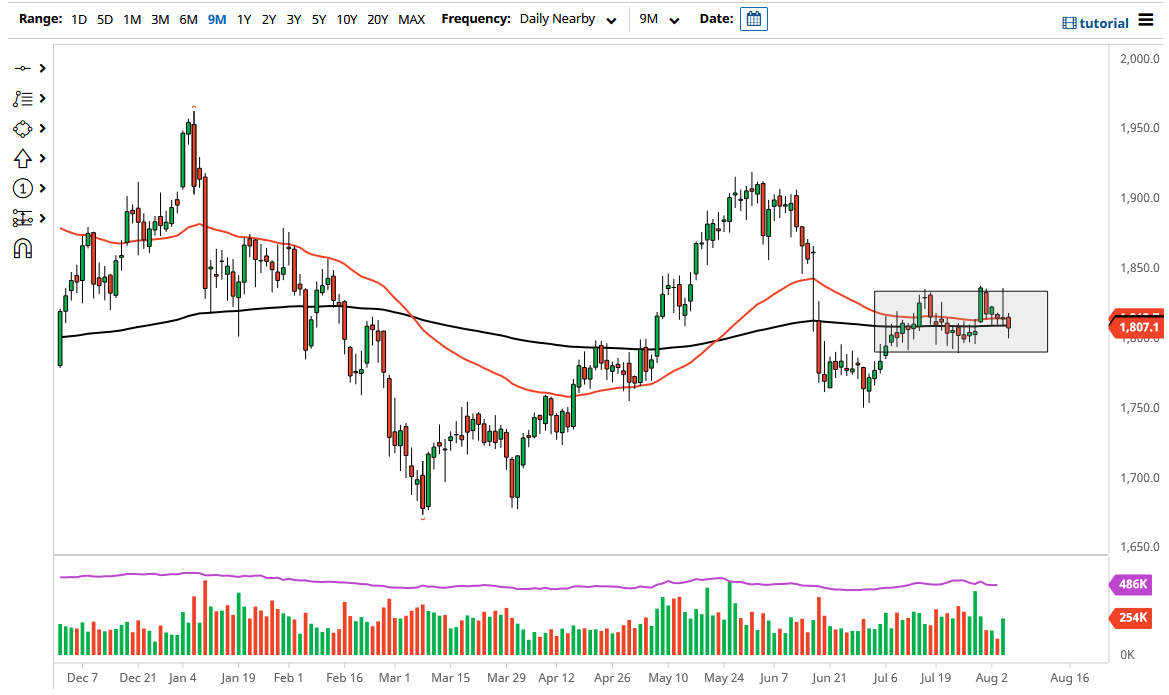Open the hamburger main menu

pos(1146,20)
